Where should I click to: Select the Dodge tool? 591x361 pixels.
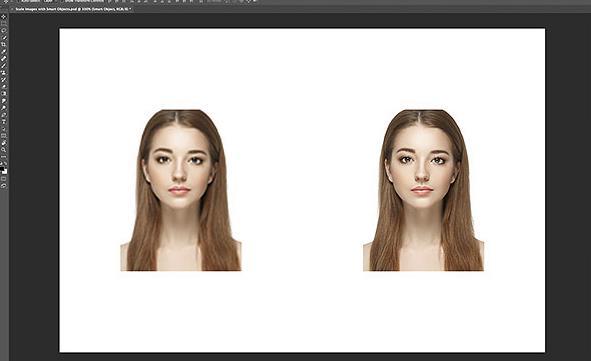point(4,108)
